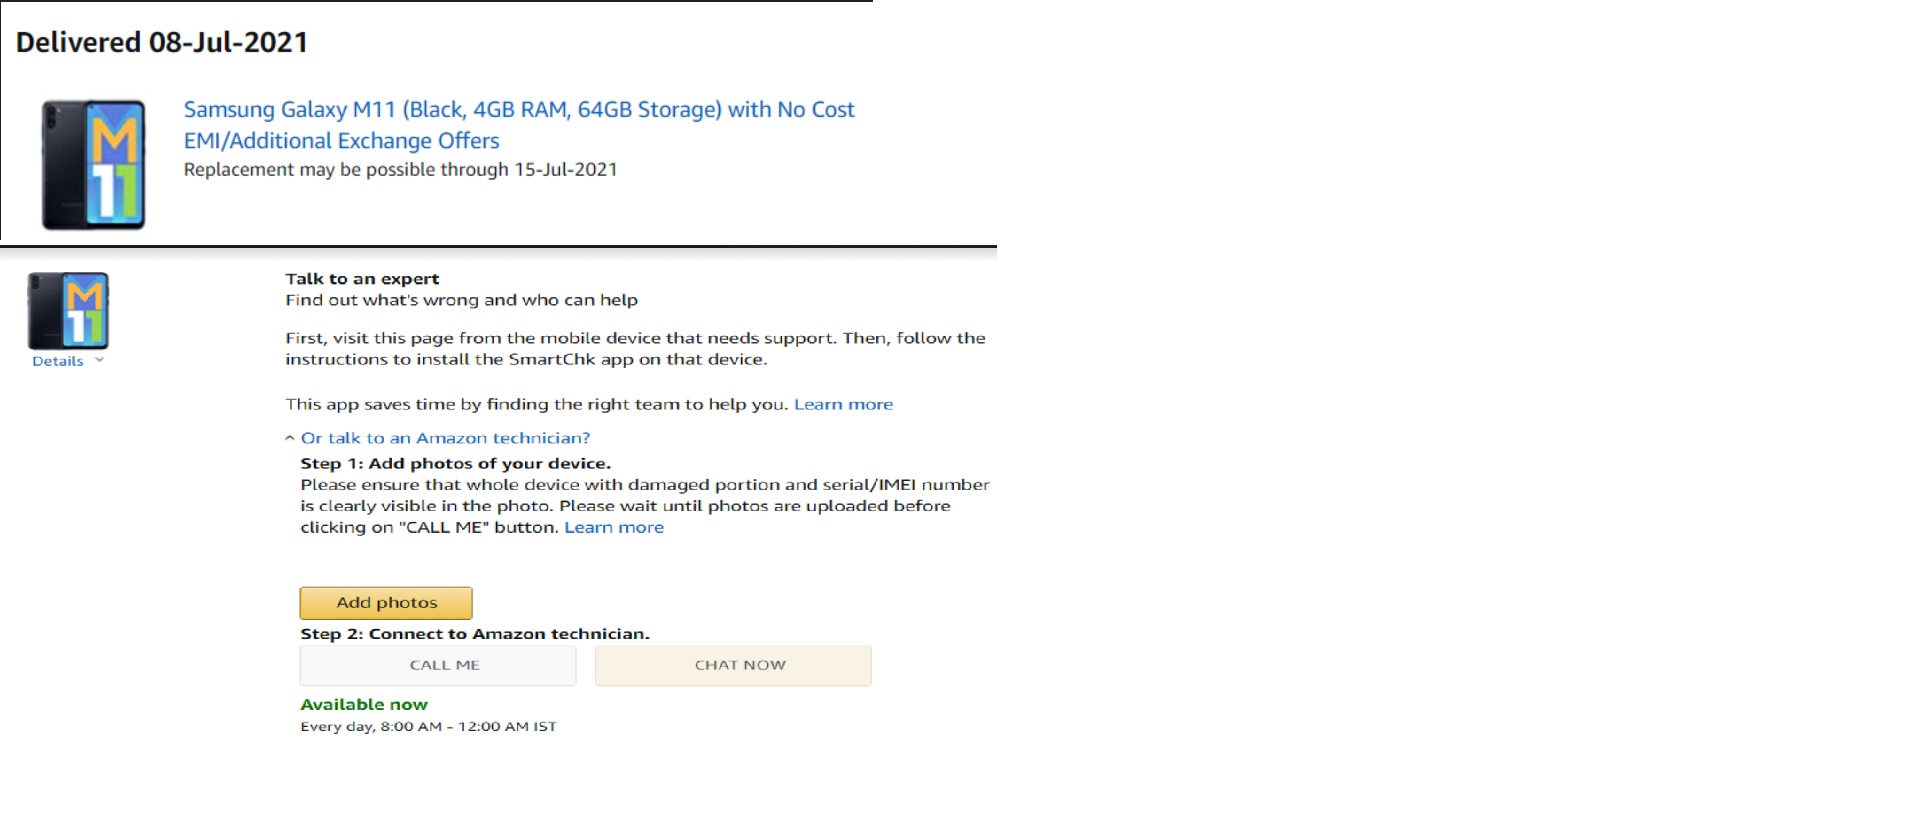Click the caret before 'Or talk to an Amazon technician?'
Image resolution: width=1912 pixels, height=825 pixels.
pyautogui.click(x=290, y=438)
